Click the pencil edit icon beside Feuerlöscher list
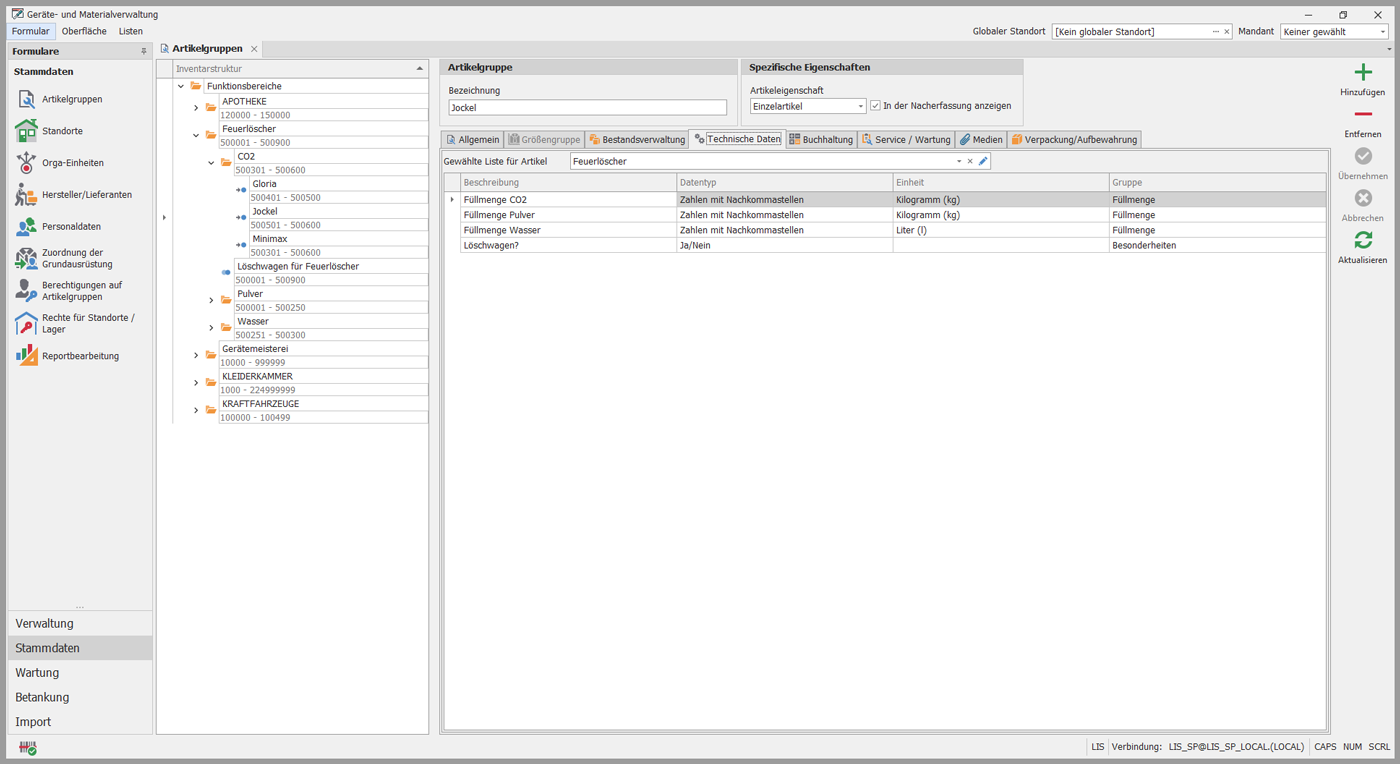This screenshot has height=764, width=1400. point(983,161)
